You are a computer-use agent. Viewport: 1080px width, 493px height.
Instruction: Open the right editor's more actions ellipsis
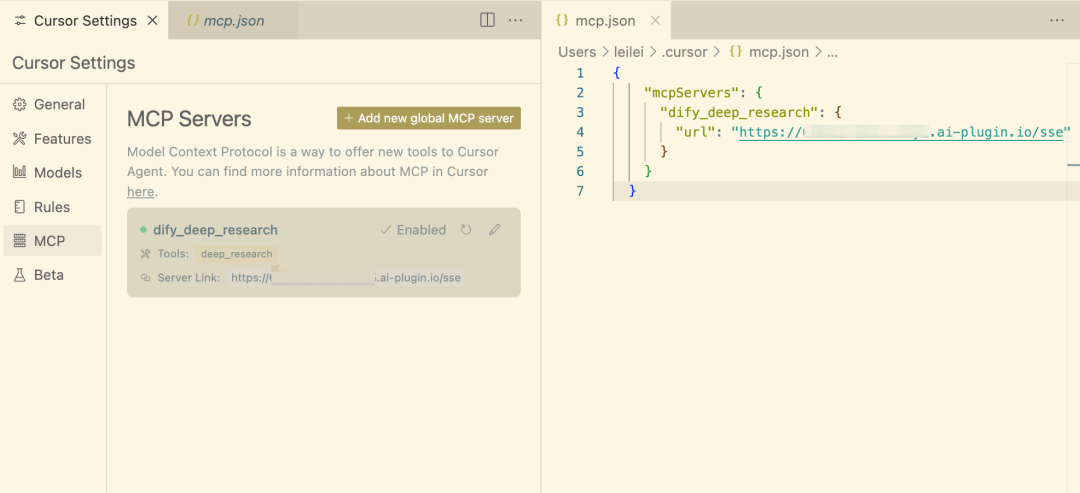pos(1057,20)
